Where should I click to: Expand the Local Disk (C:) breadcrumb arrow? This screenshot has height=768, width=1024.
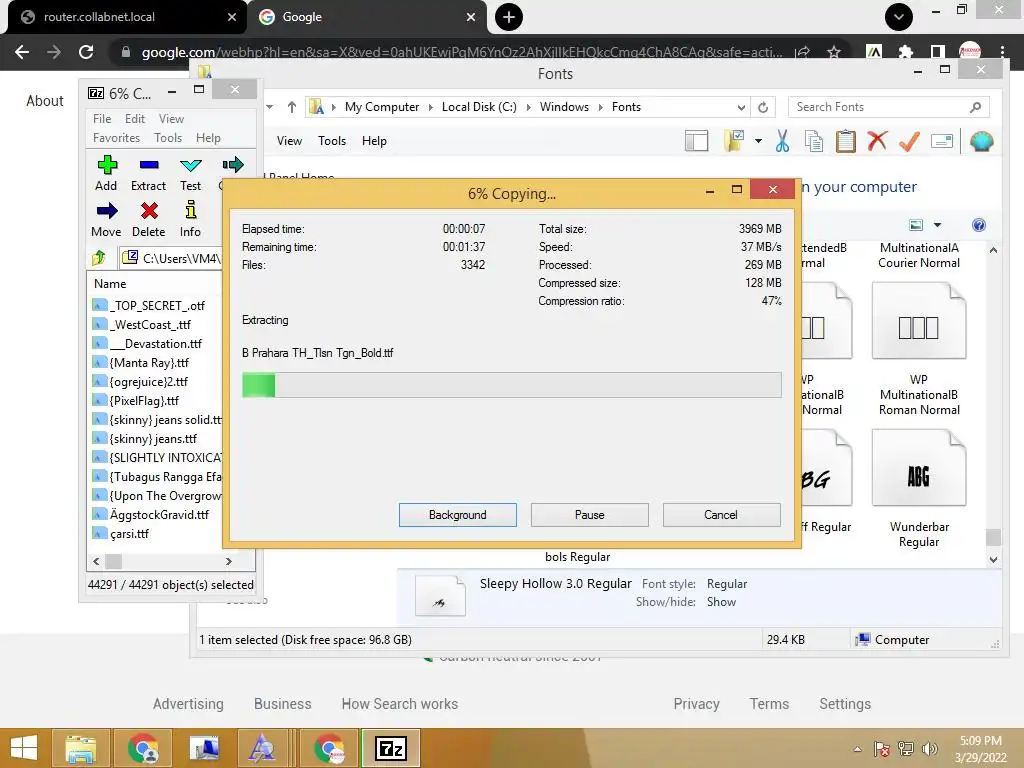click(x=528, y=107)
